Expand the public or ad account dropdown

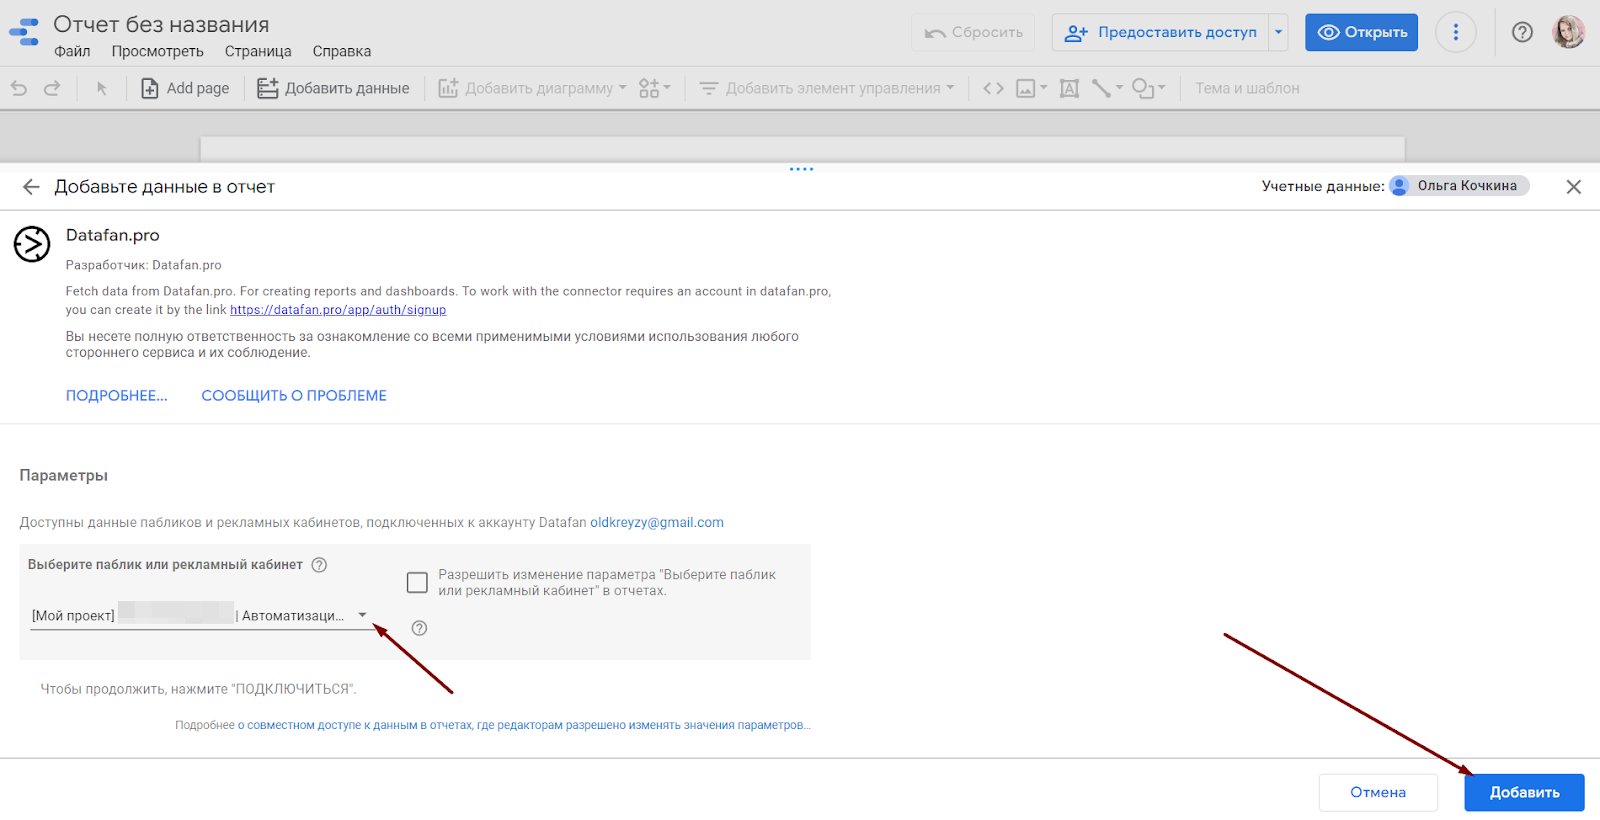tap(362, 615)
